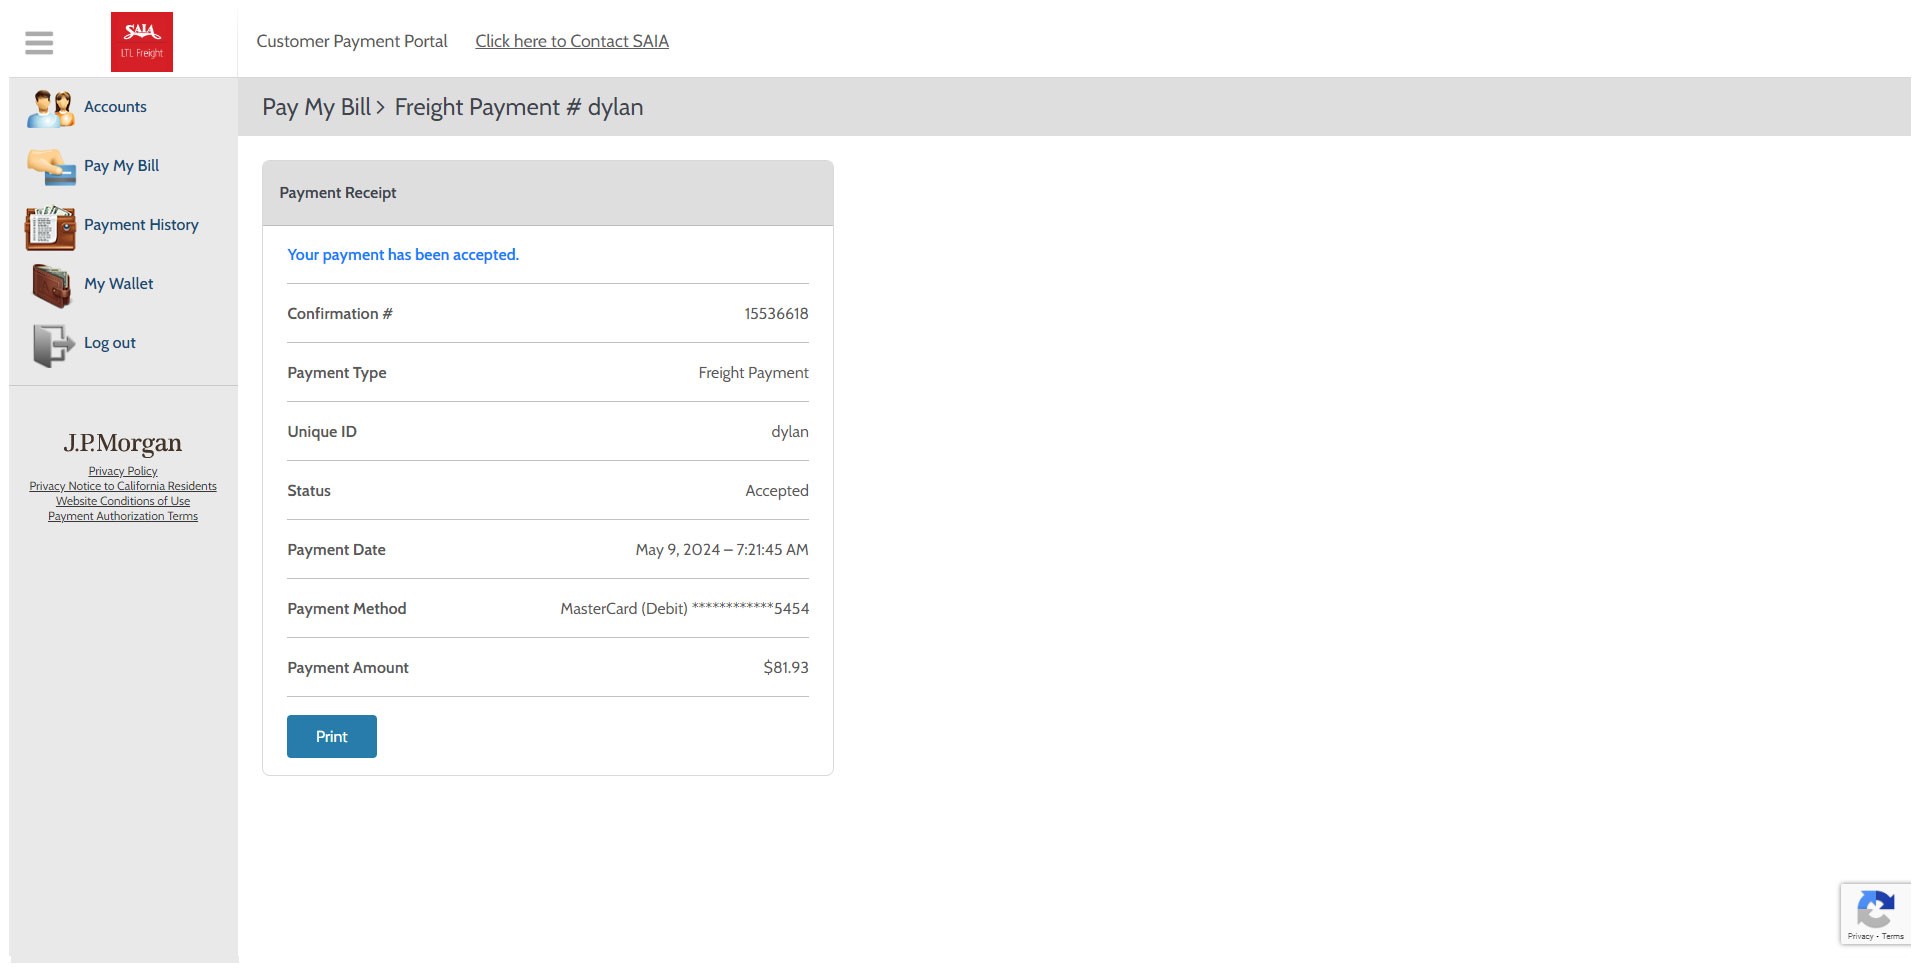
Task: Click the reCAPTCHA badge logo
Action: click(x=1875, y=910)
